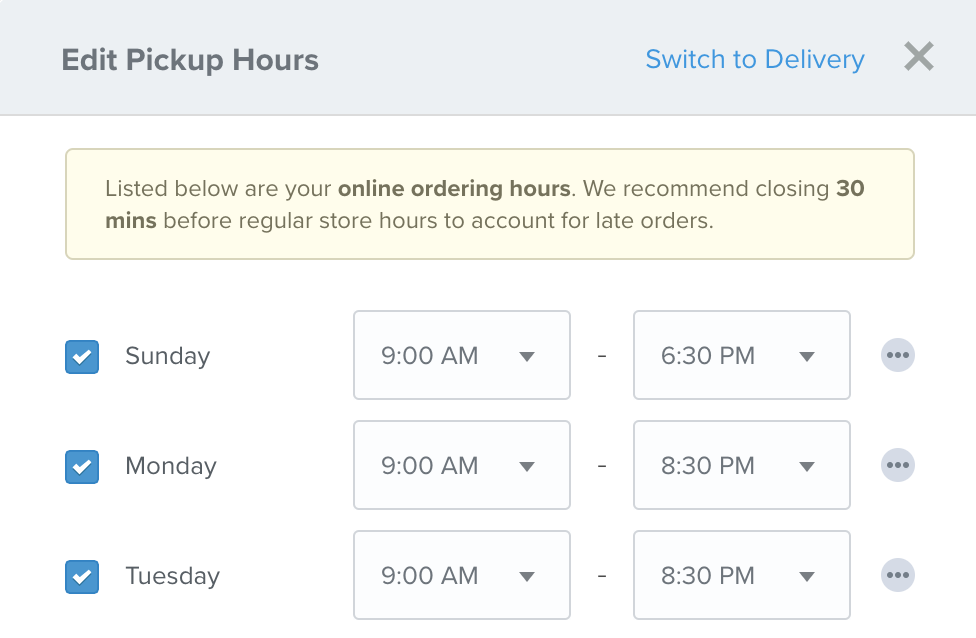Expand Sunday's 6:30 PM closing time dropdown
The image size is (976, 638).
tap(742, 355)
